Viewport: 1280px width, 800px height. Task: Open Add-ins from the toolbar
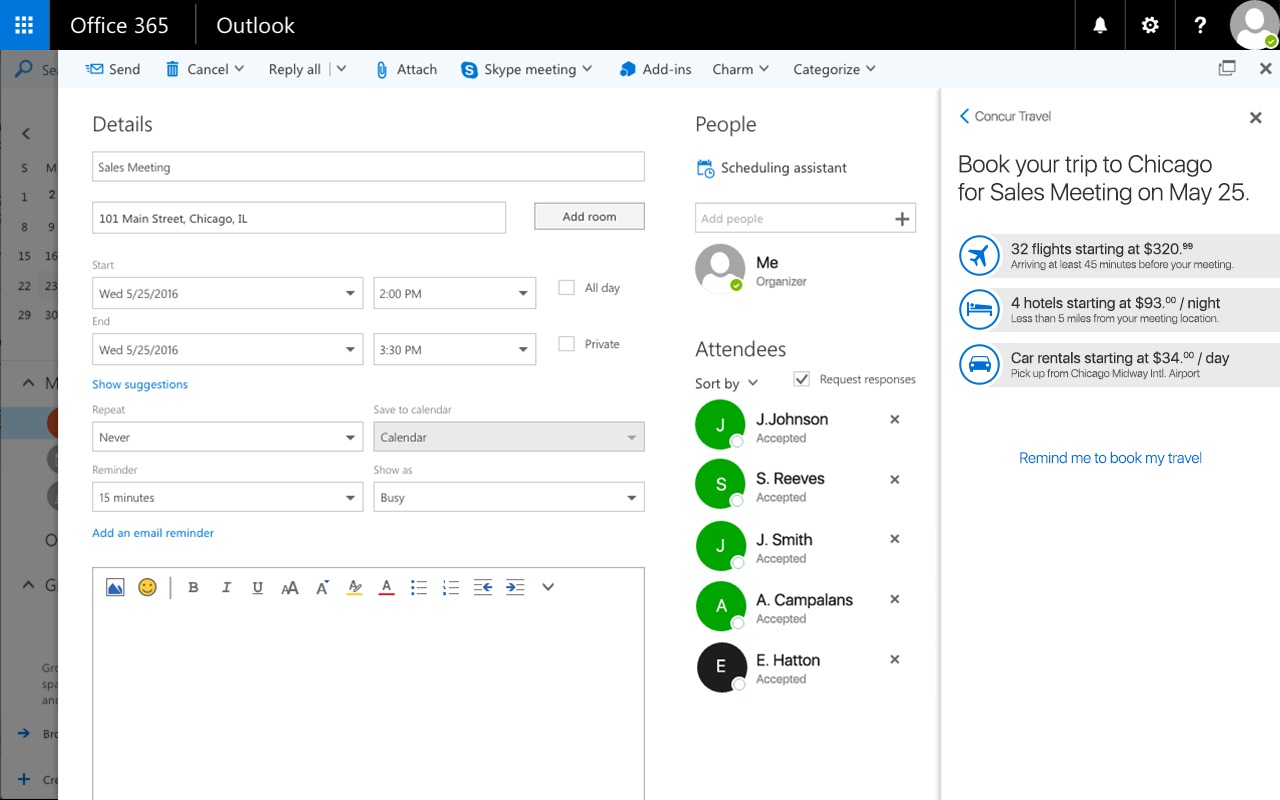coord(655,69)
